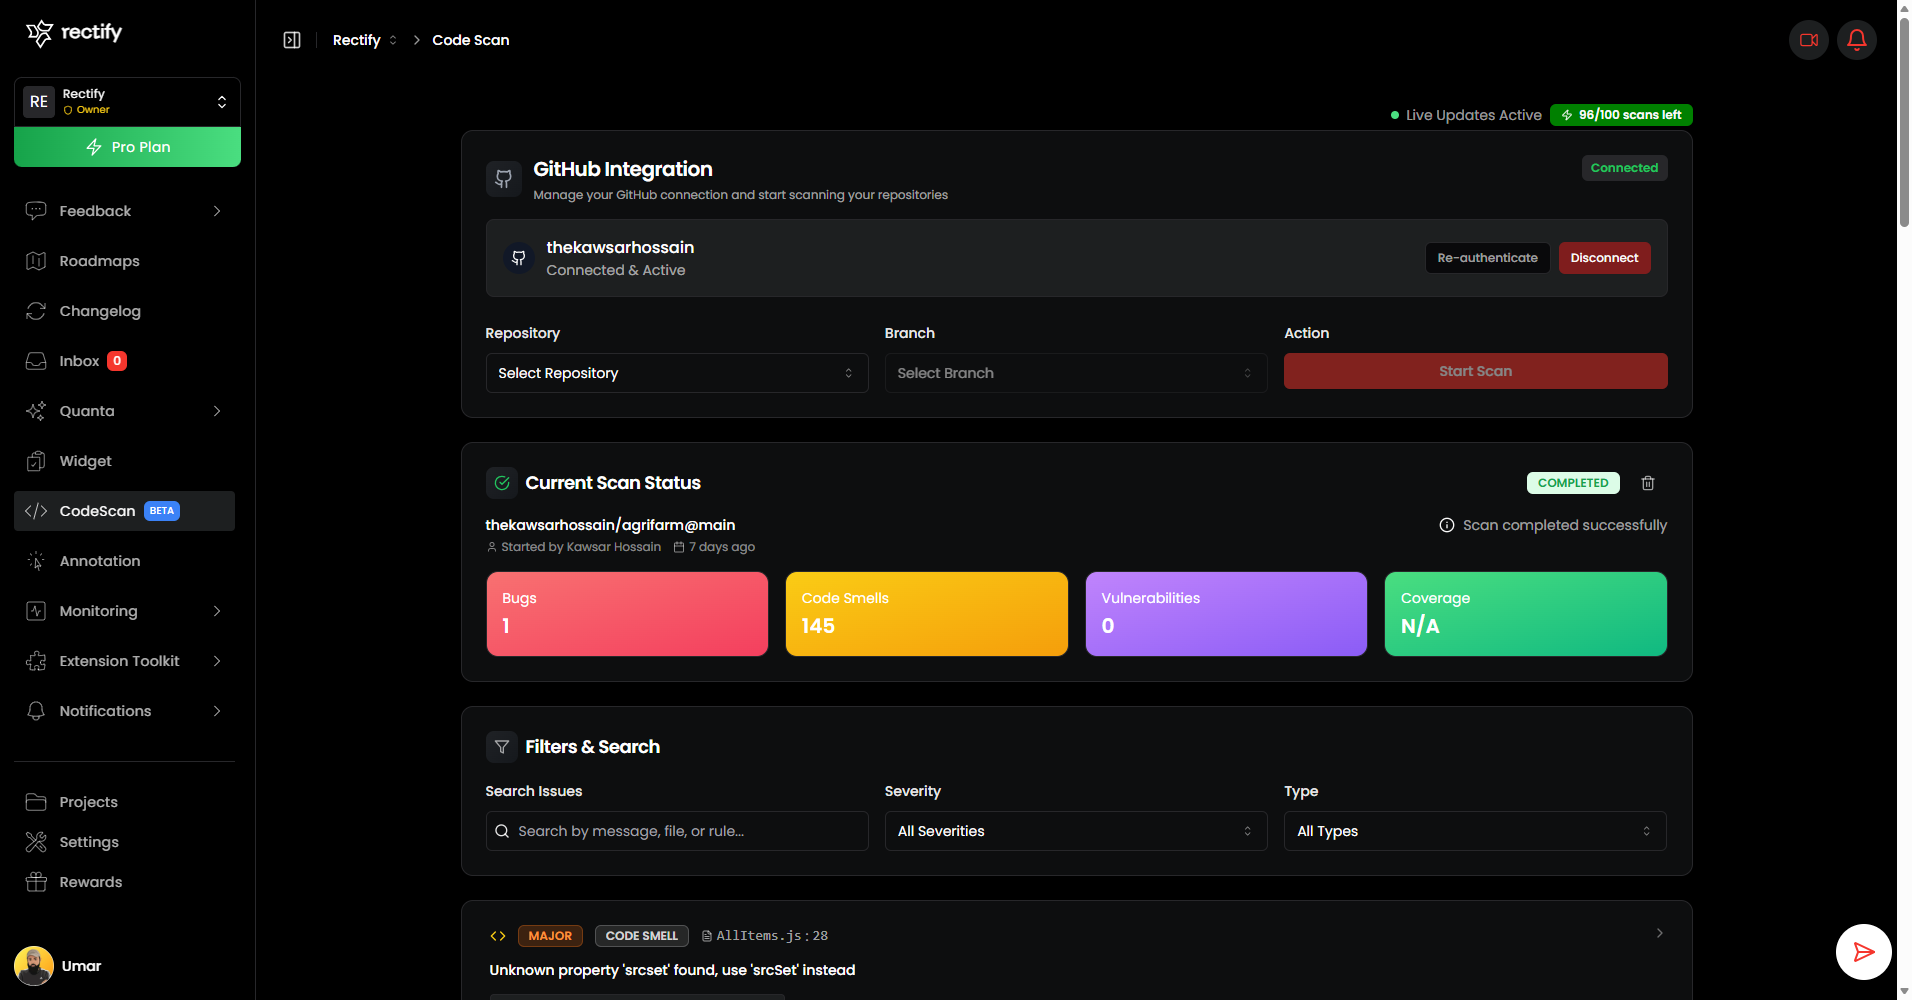Viewport: 1912px width, 1000px height.
Task: Click the Filters & Search funnel icon
Action: tap(502, 747)
